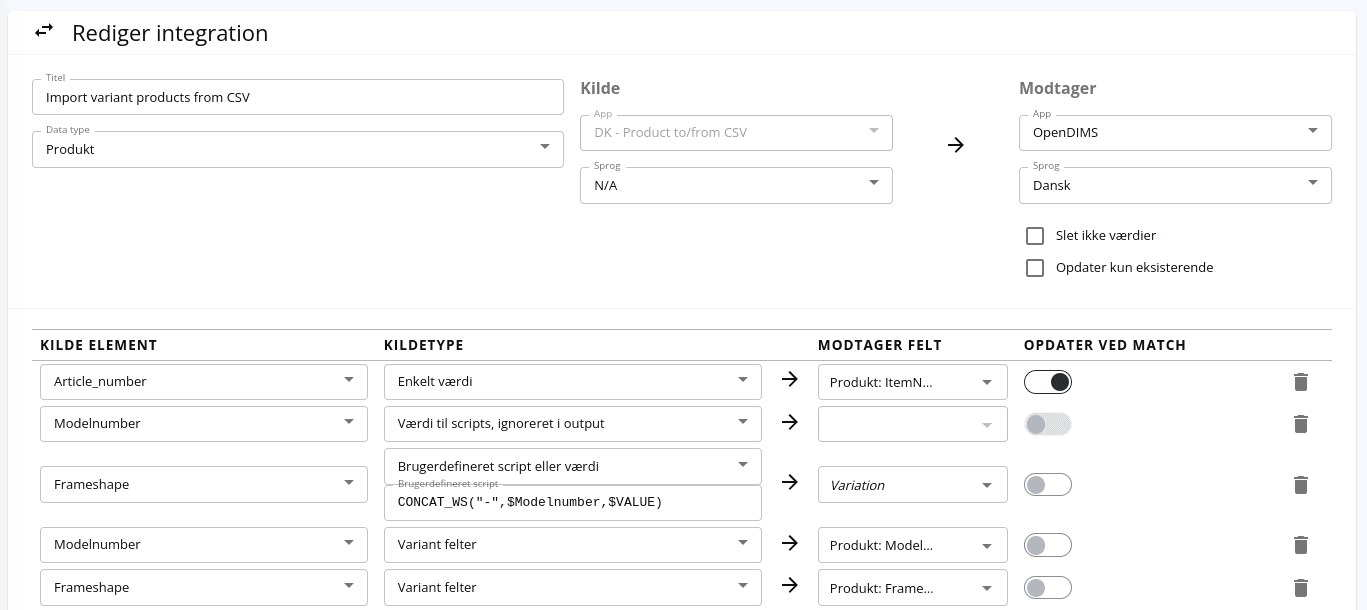Check the Opdater kun eksisterende checkbox
Screen dimensions: 1367x610
pyautogui.click(x=1035, y=268)
